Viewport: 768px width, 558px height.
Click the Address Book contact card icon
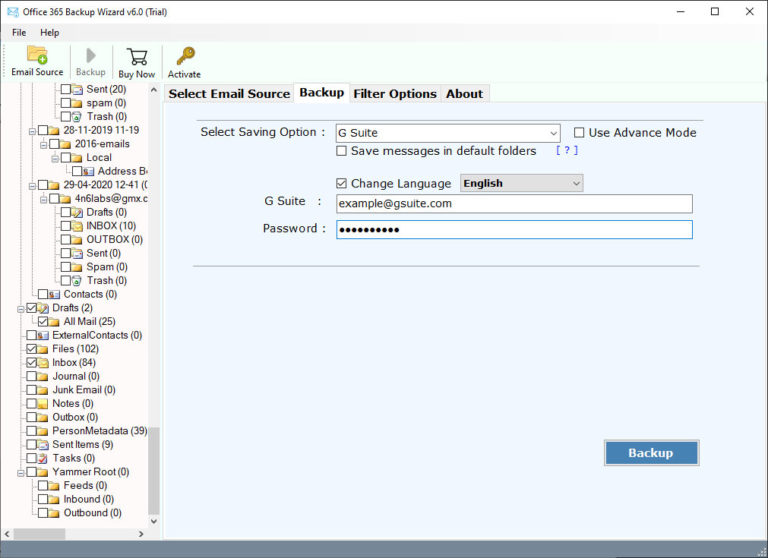click(x=88, y=171)
